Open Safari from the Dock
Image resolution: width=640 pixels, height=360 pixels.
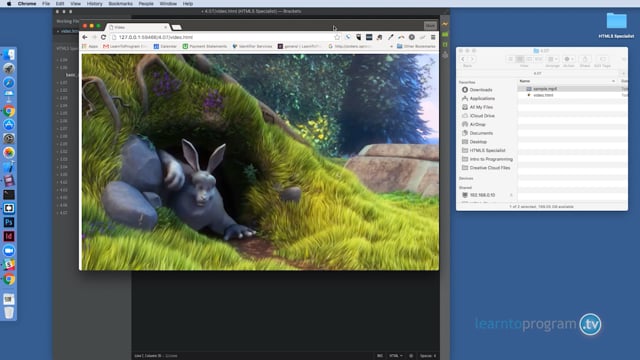9,82
